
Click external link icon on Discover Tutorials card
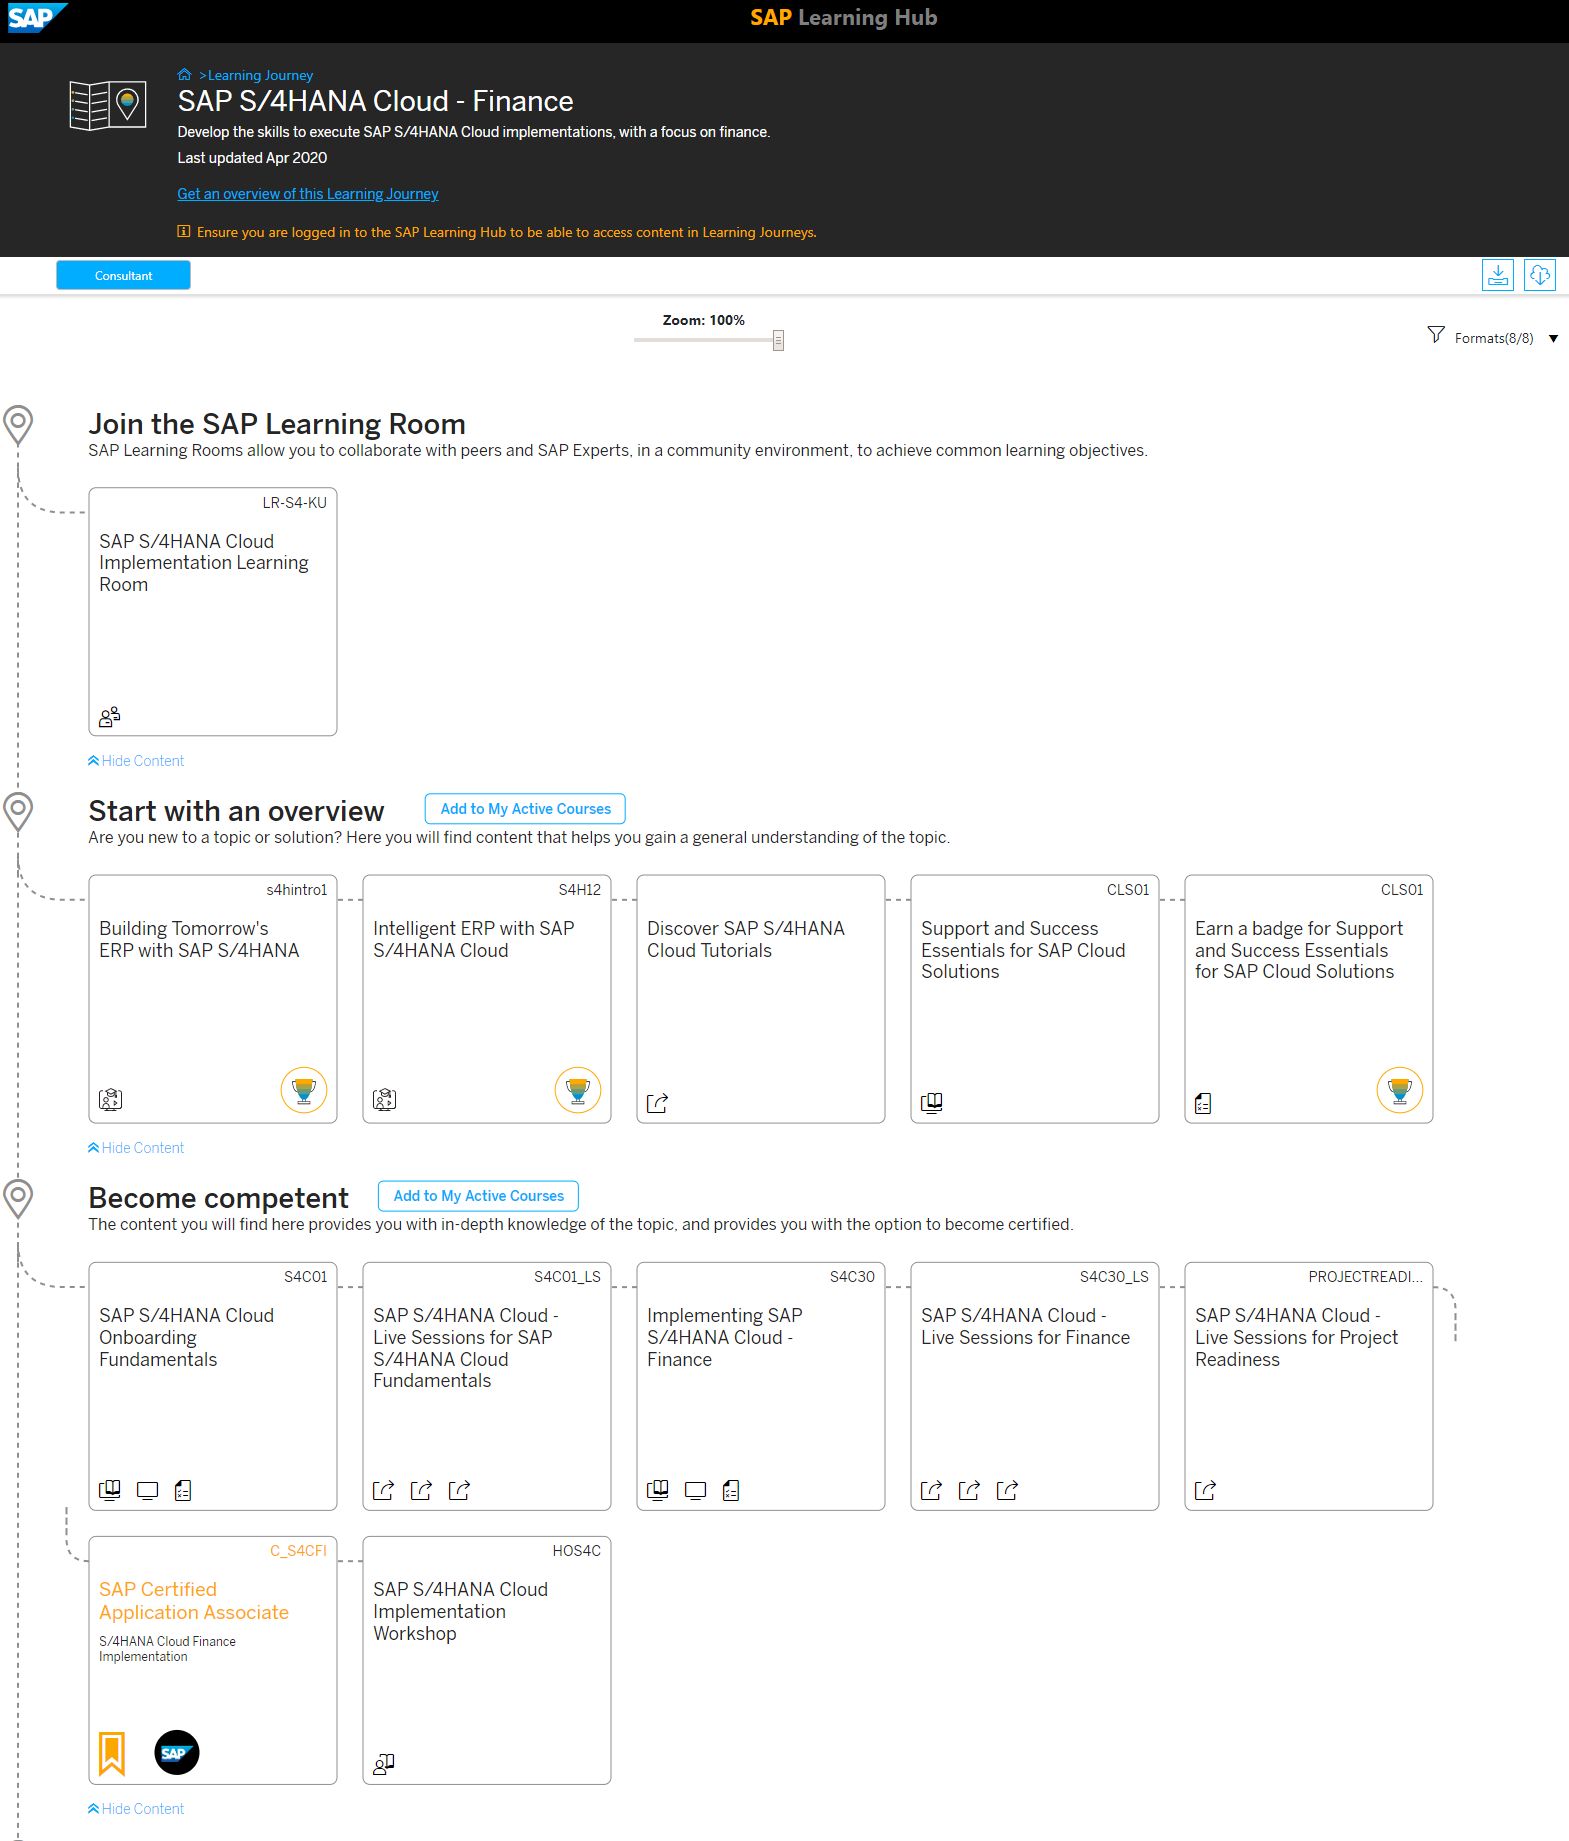tap(657, 1103)
